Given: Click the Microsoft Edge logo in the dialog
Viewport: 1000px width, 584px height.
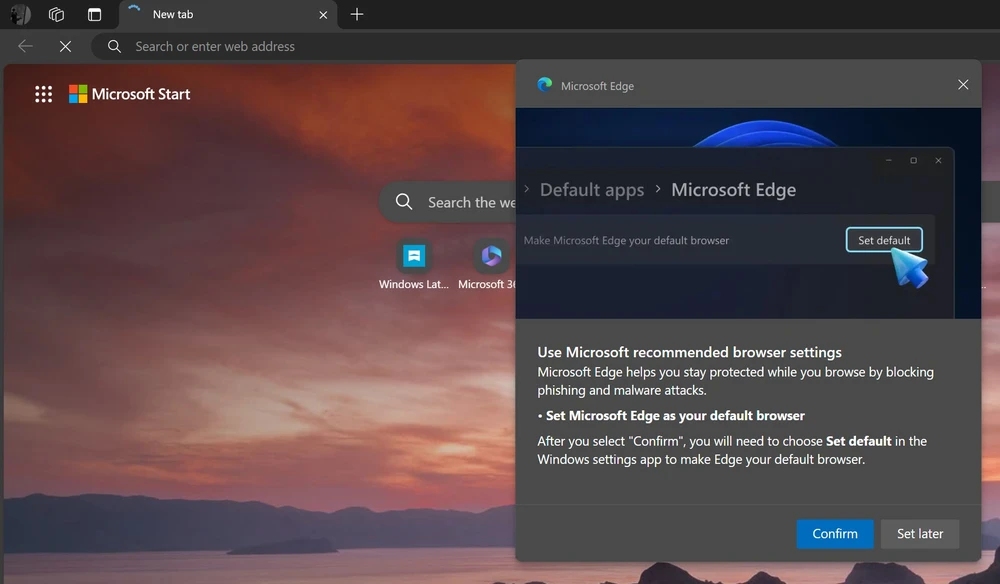Looking at the screenshot, I should pyautogui.click(x=544, y=85).
